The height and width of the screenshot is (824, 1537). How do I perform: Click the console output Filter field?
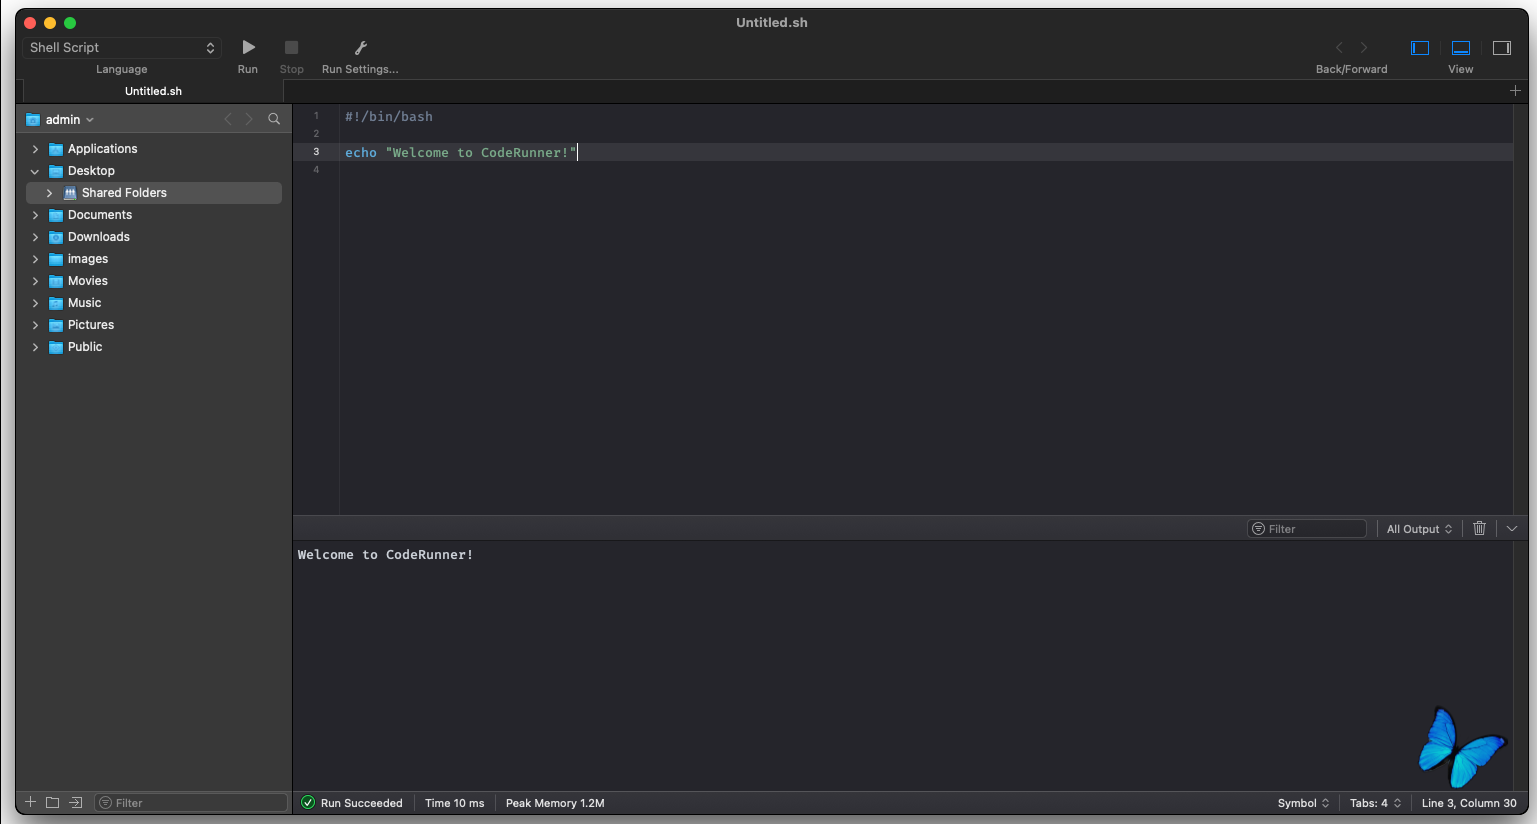1307,529
